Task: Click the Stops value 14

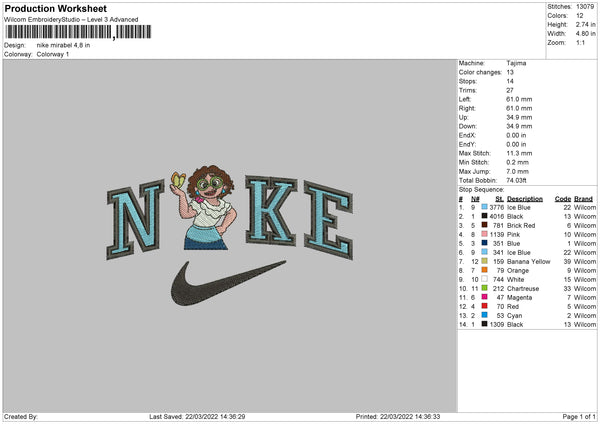Action: 510,81
